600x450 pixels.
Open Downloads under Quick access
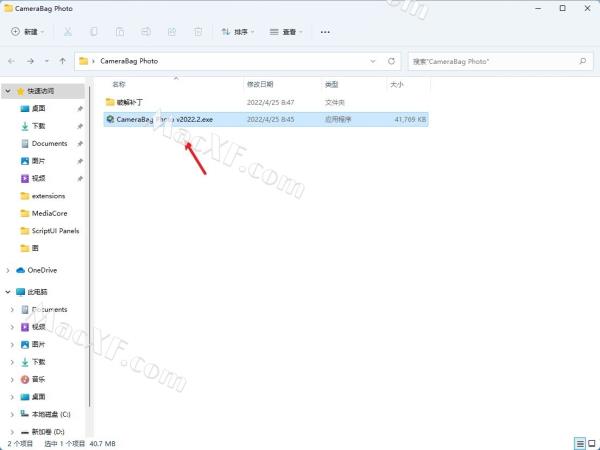[38, 126]
